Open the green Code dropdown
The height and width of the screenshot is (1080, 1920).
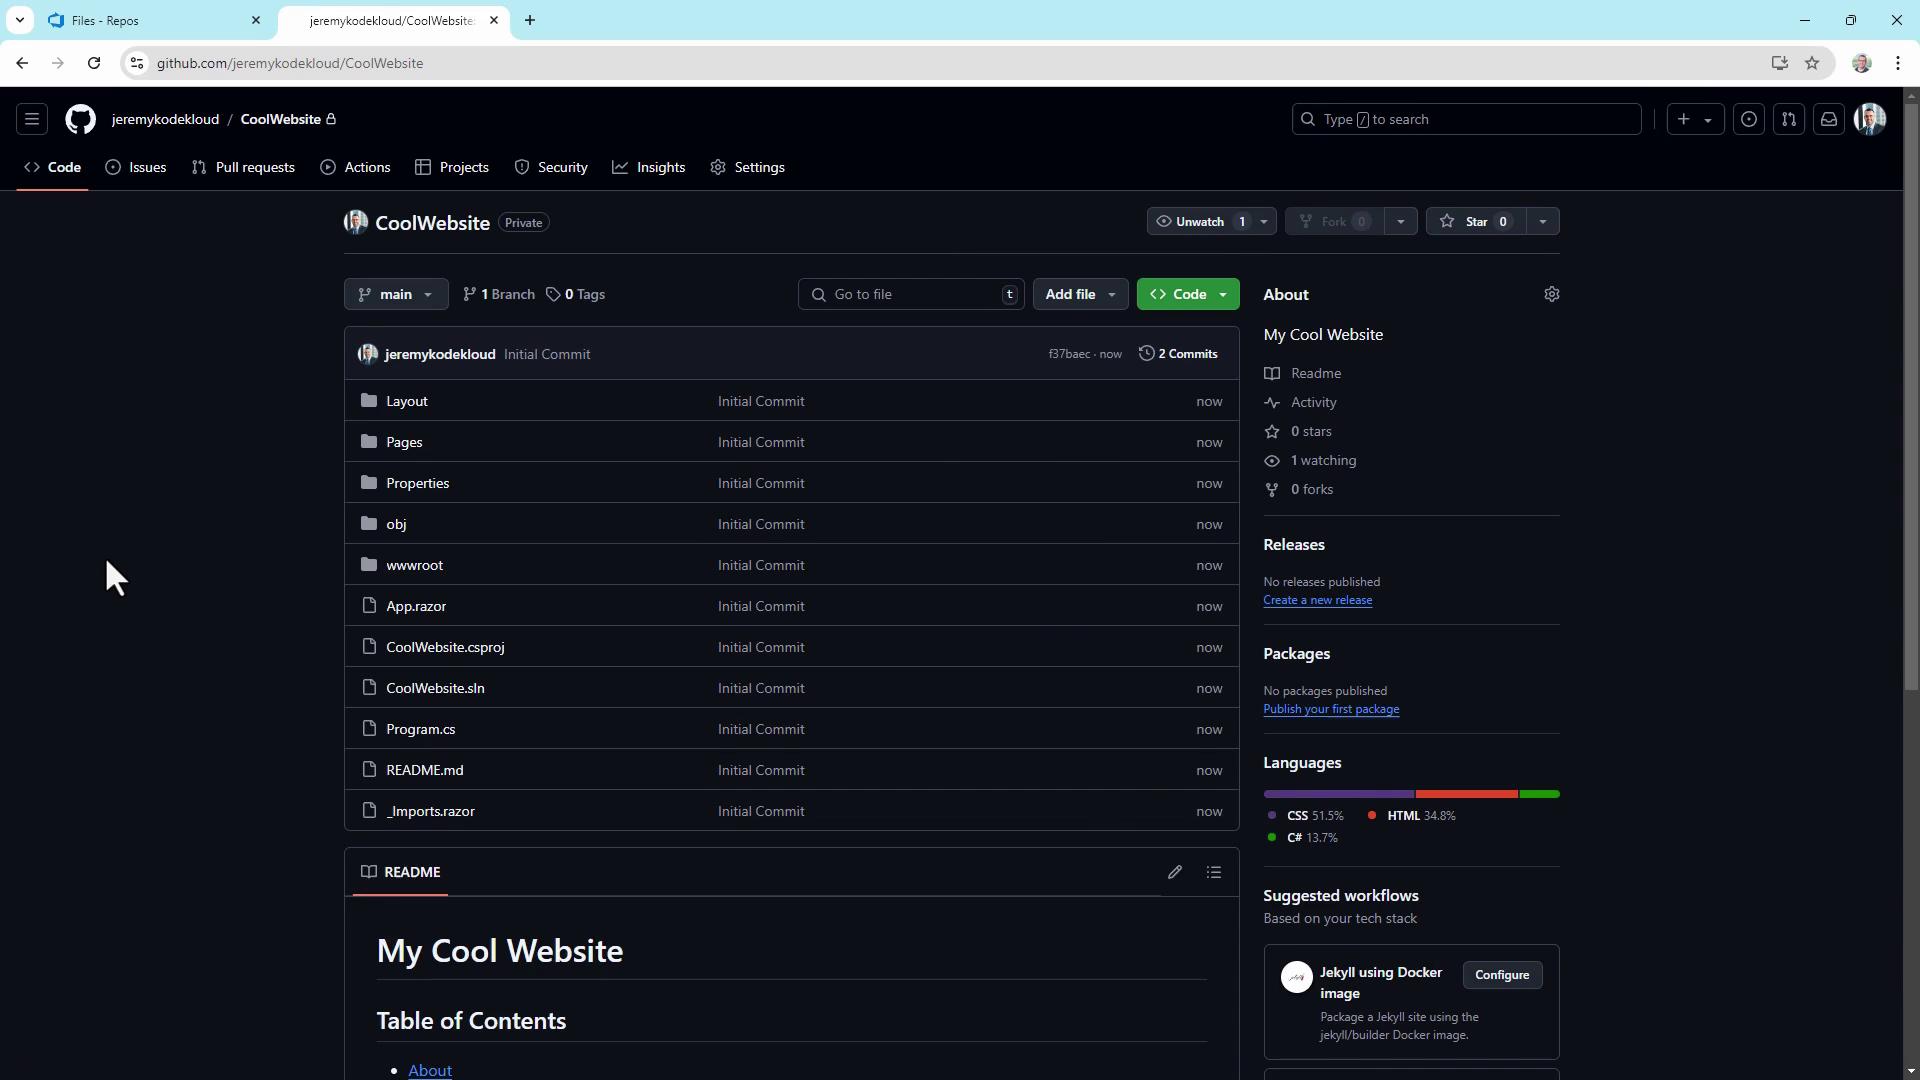(x=1188, y=294)
